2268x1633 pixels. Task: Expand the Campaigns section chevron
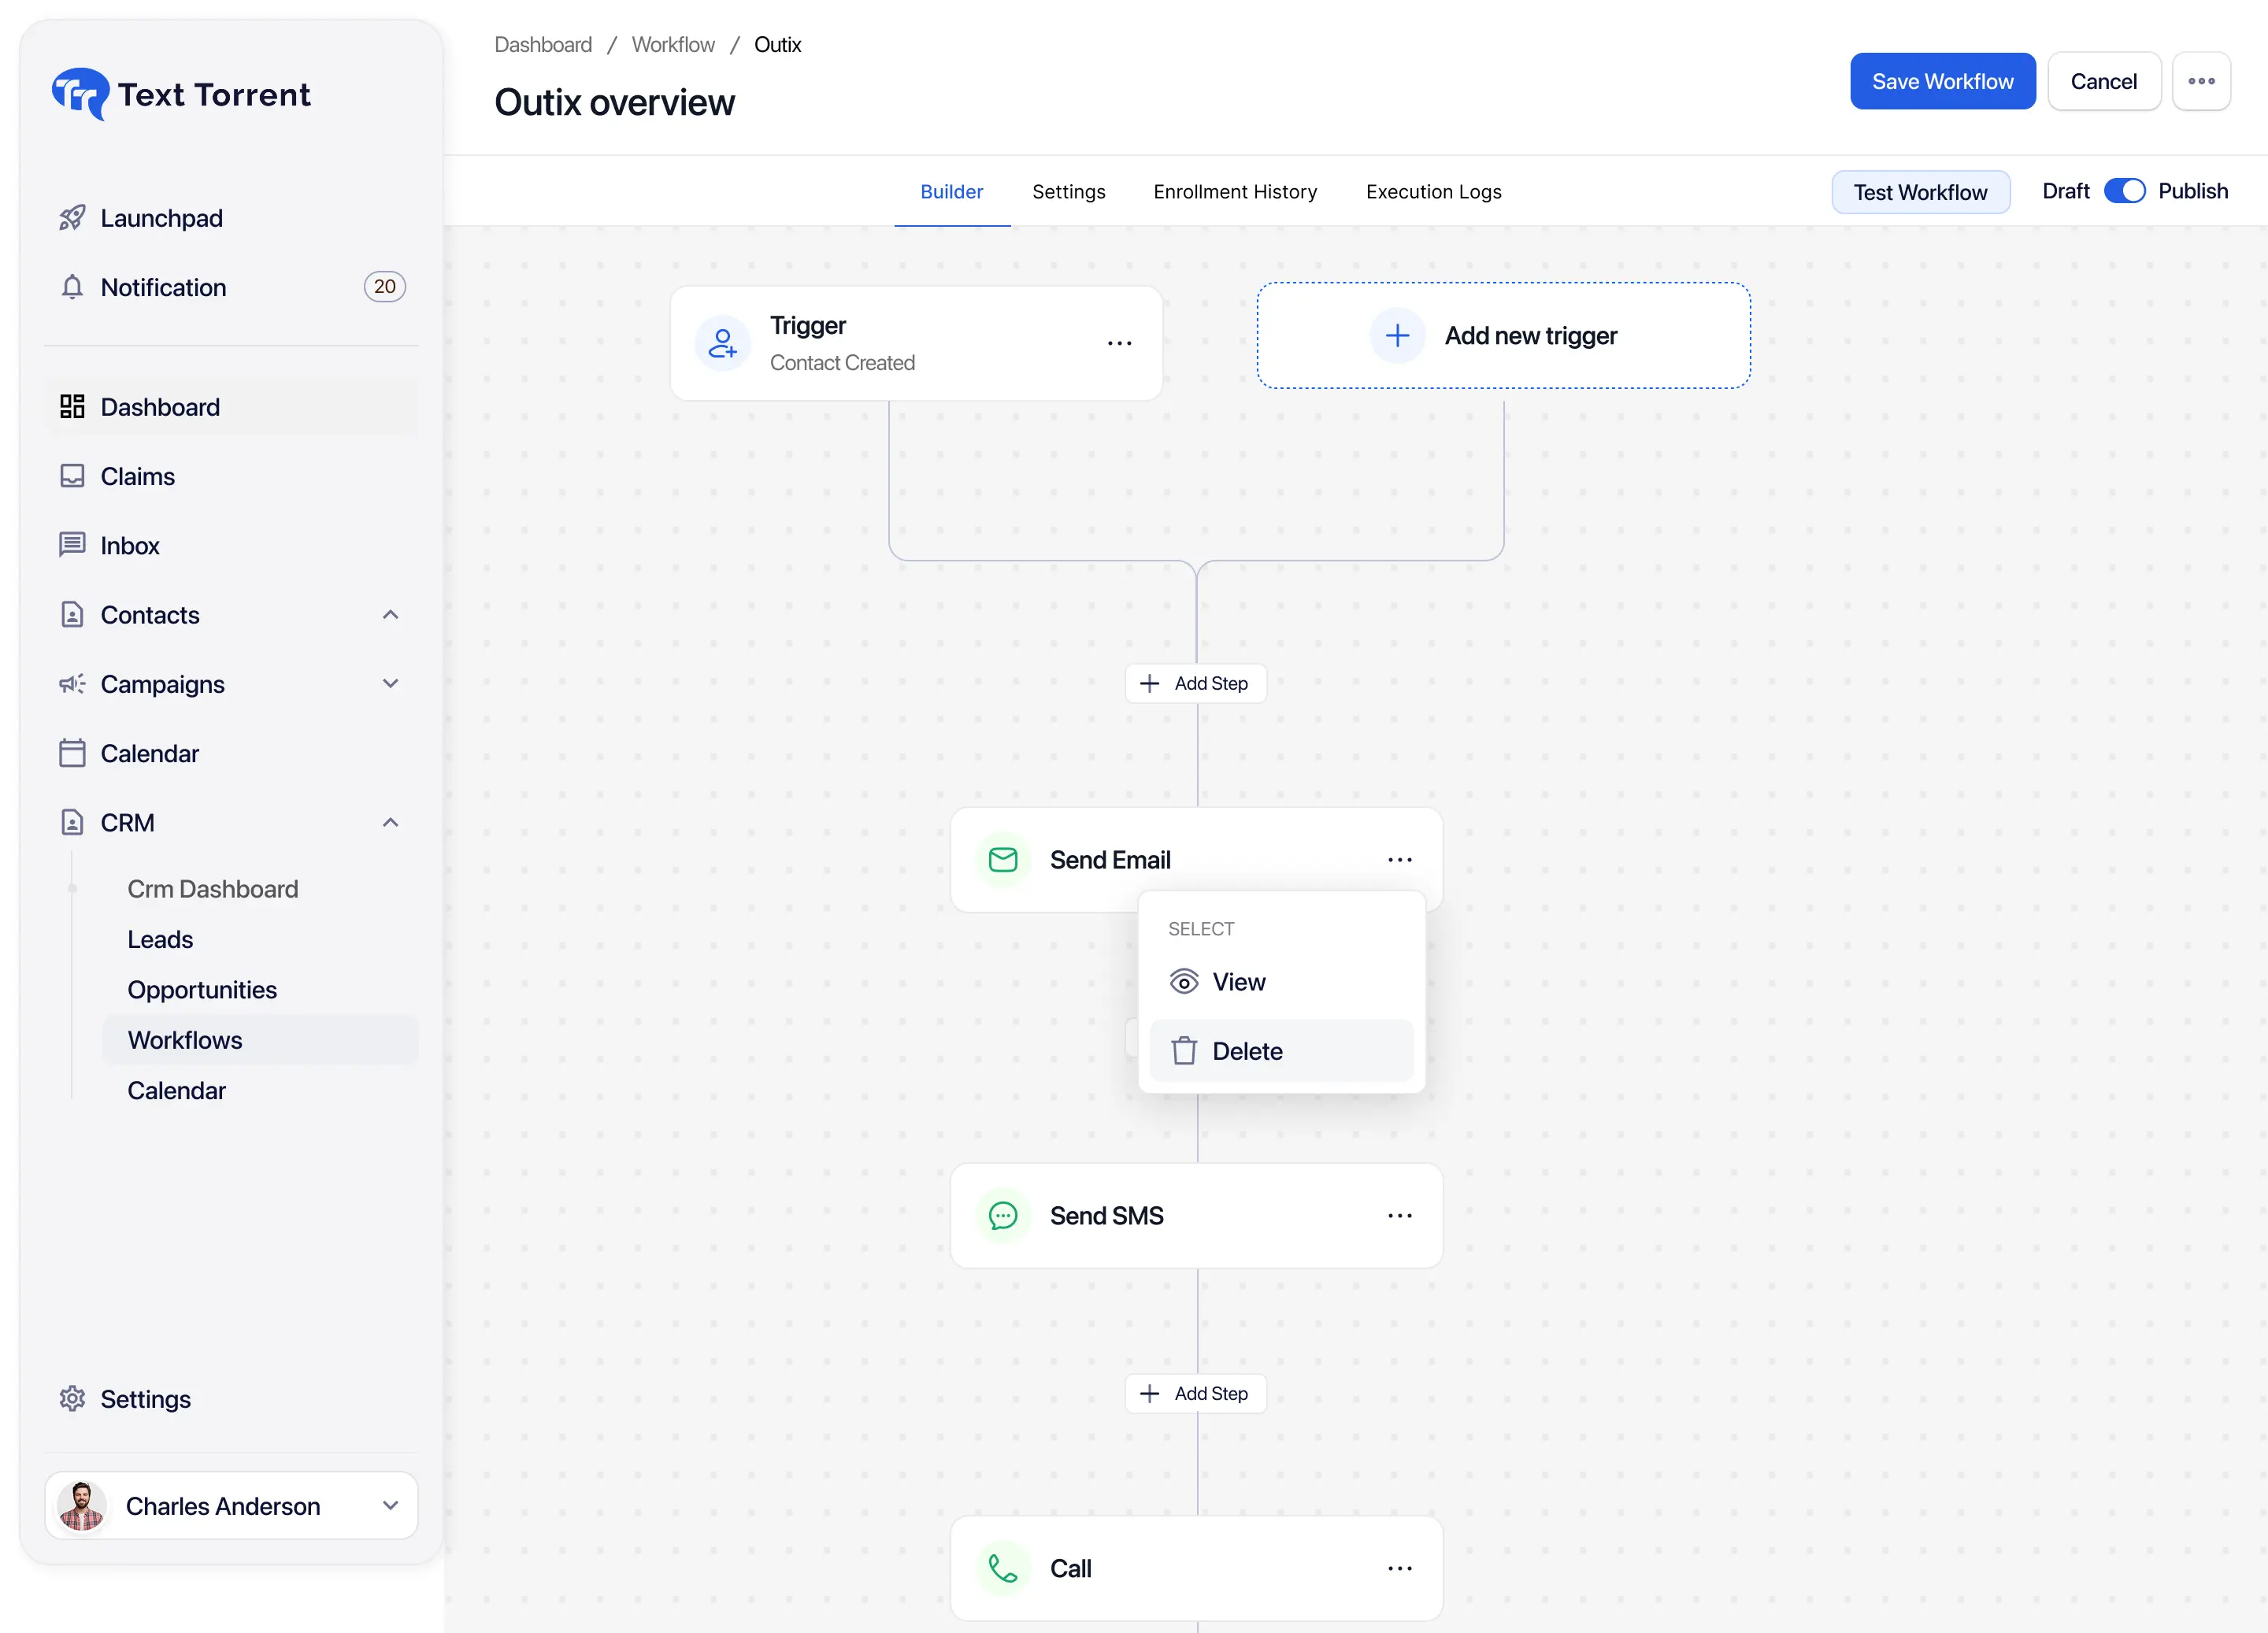(x=390, y=684)
